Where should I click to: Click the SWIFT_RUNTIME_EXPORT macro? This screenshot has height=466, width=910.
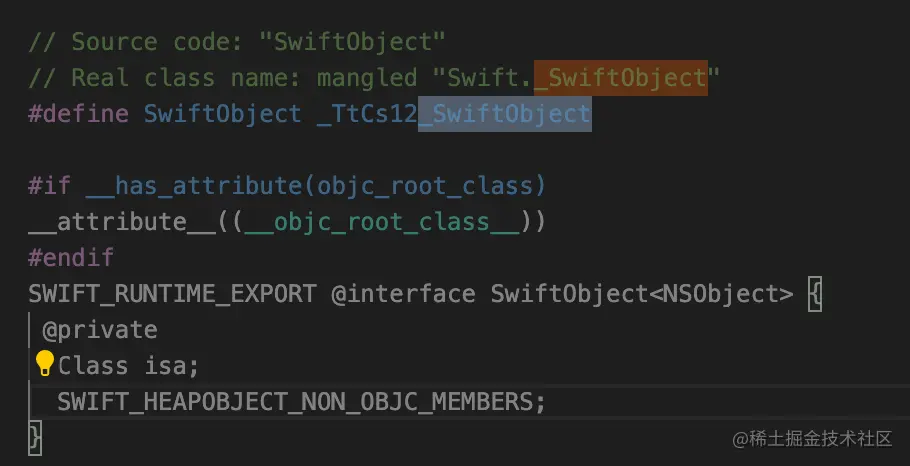click(172, 294)
